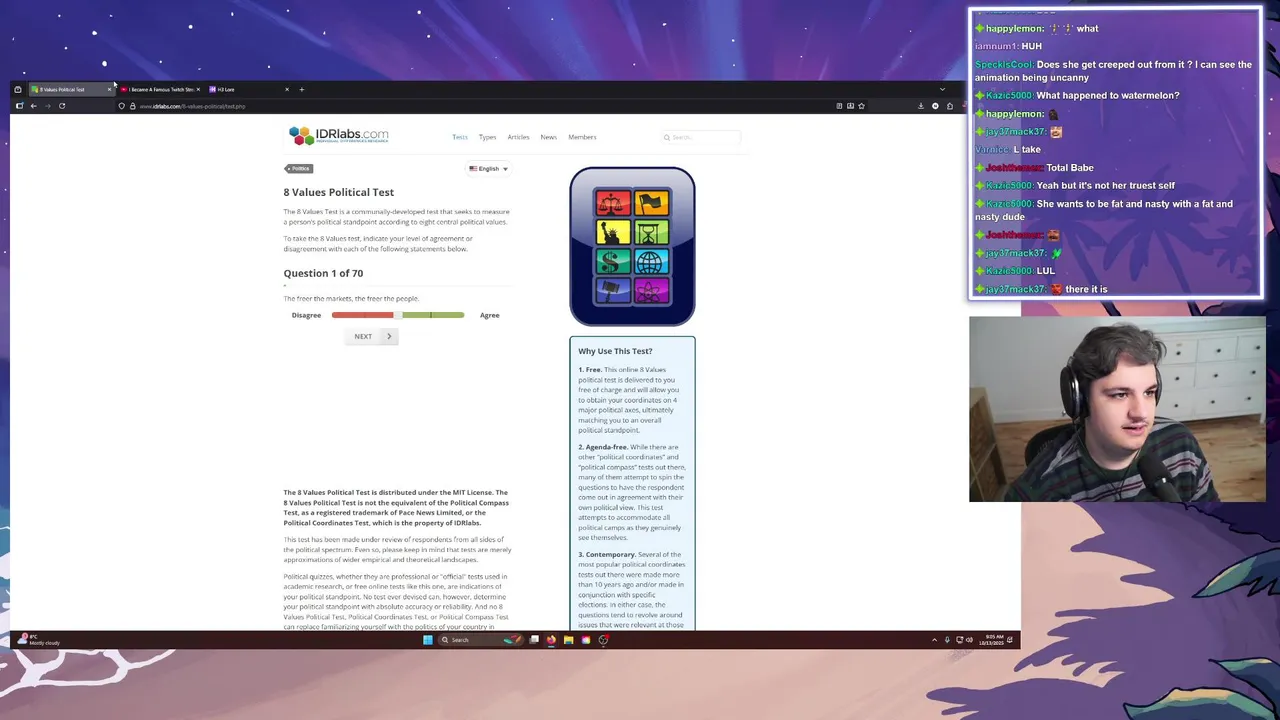Click the red Disagree end of slider
The height and width of the screenshot is (720, 1280).
[336, 315]
